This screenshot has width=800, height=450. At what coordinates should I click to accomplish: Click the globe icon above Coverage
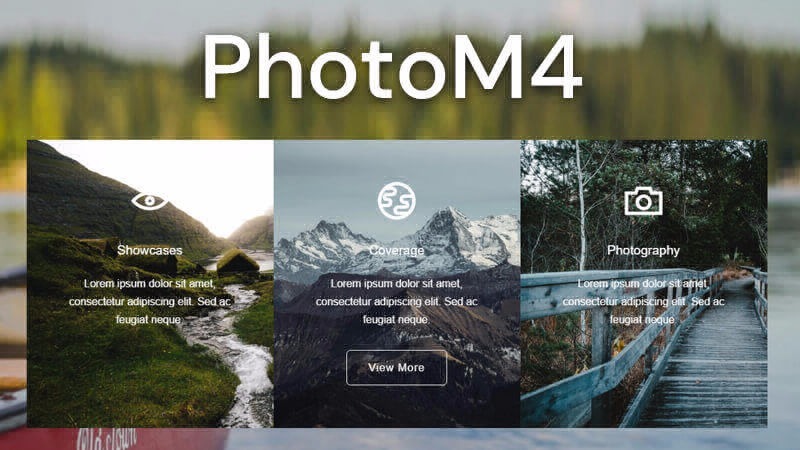(396, 201)
